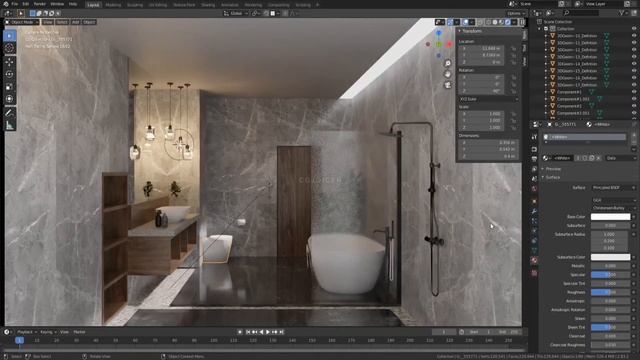Viewport: 640px width, 360px height.
Task: Open the Scene properties tab icon
Action: (534, 179)
